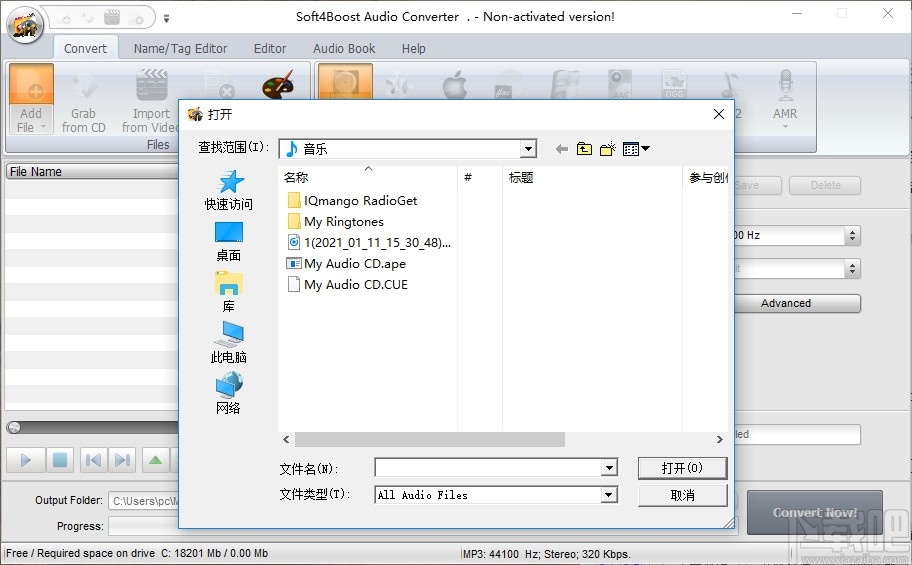Screen dimensions: 912x565
Task: Sort by the Name (名称) column header
Action: point(368,177)
